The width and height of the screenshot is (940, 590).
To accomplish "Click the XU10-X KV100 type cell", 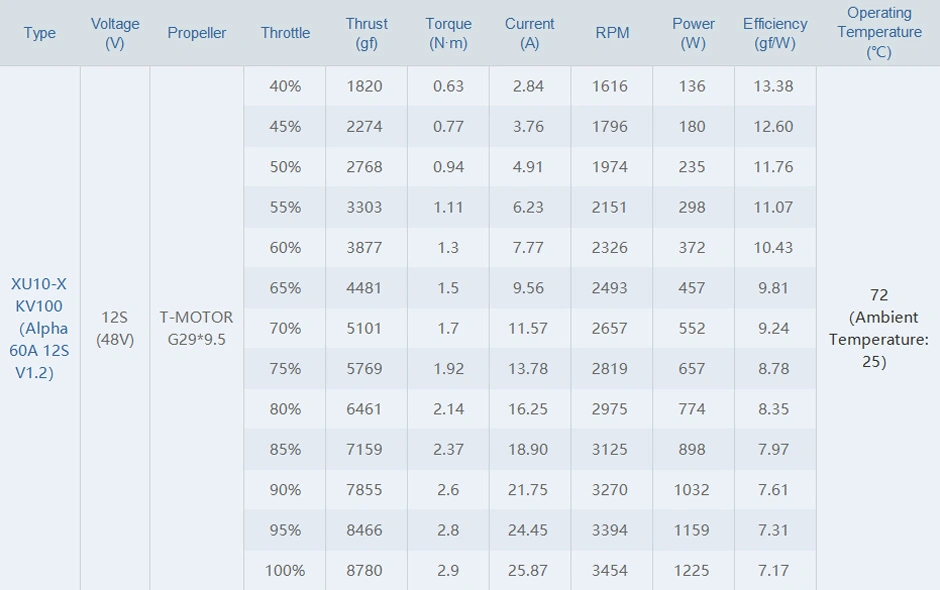I will click(40, 328).
